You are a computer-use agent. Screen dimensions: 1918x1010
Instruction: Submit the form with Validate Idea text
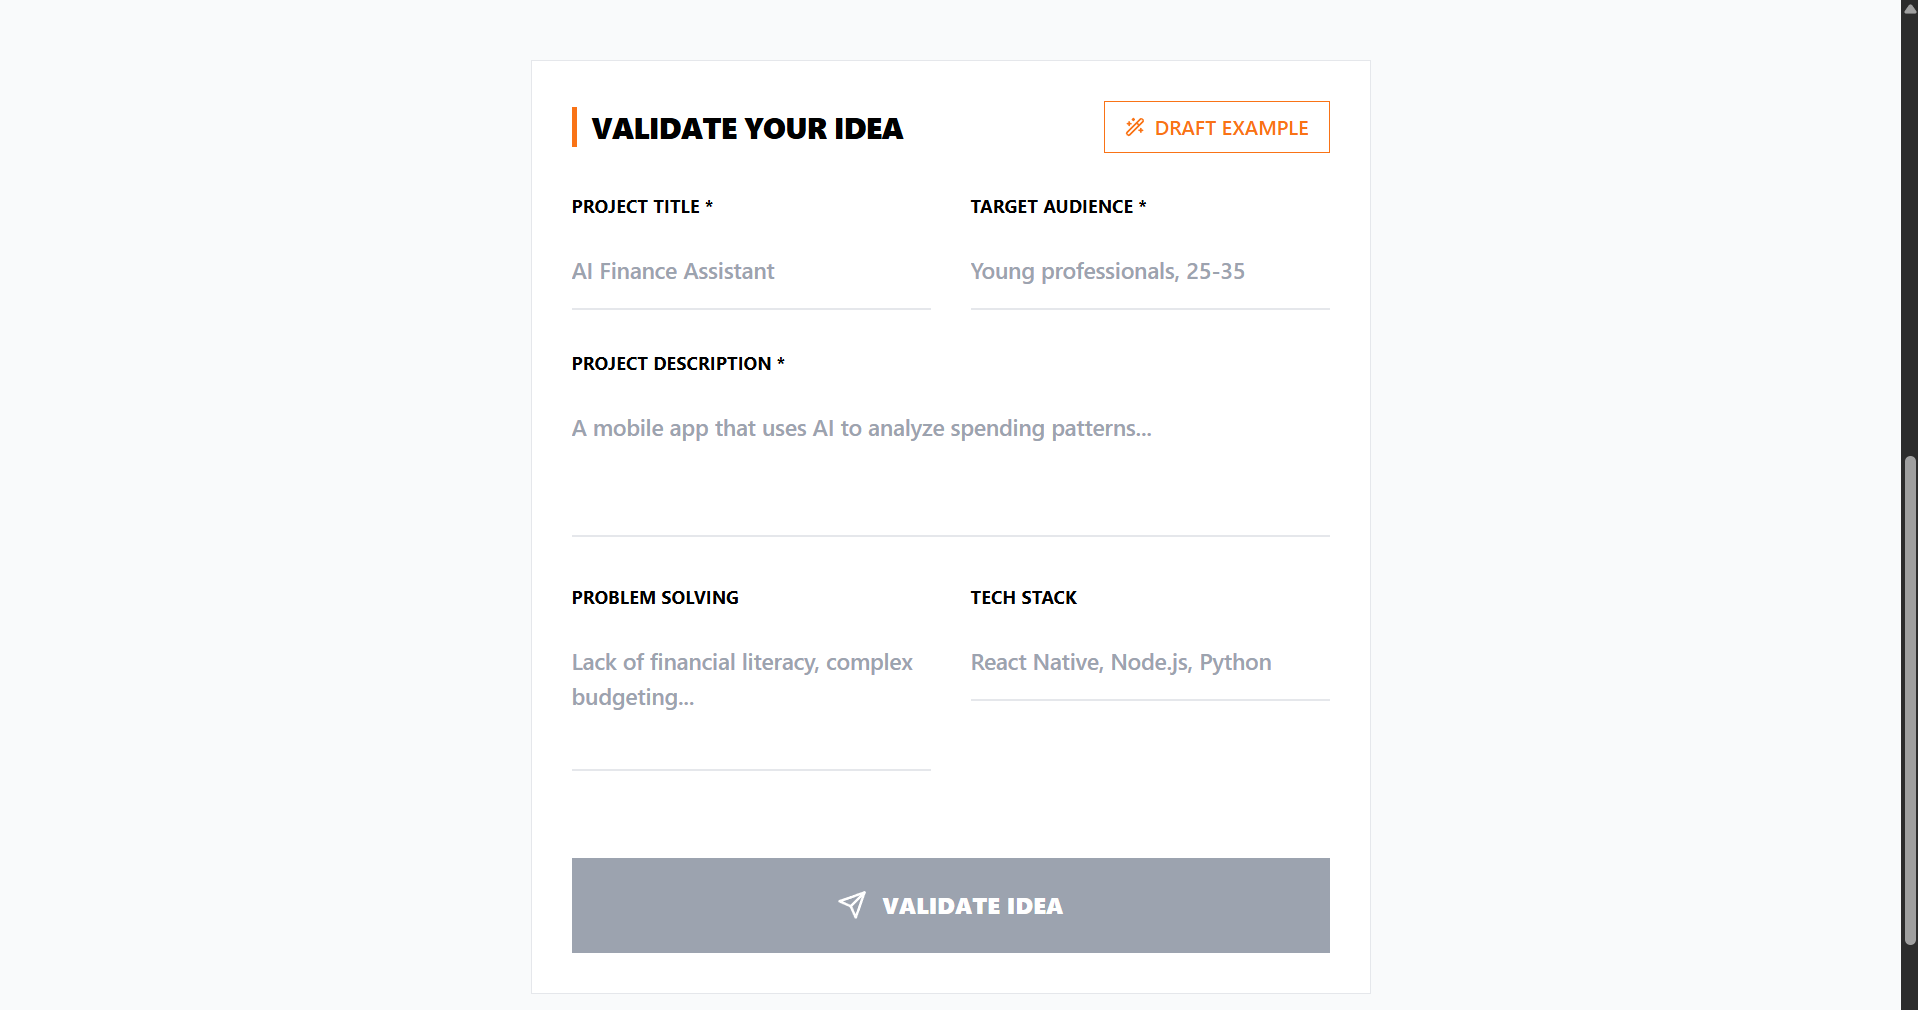click(972, 906)
